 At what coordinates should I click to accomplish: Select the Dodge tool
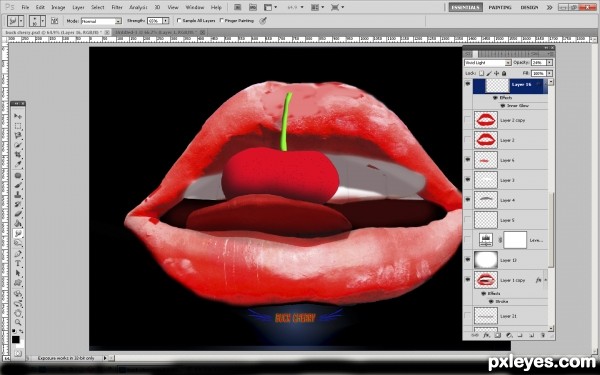[18, 243]
